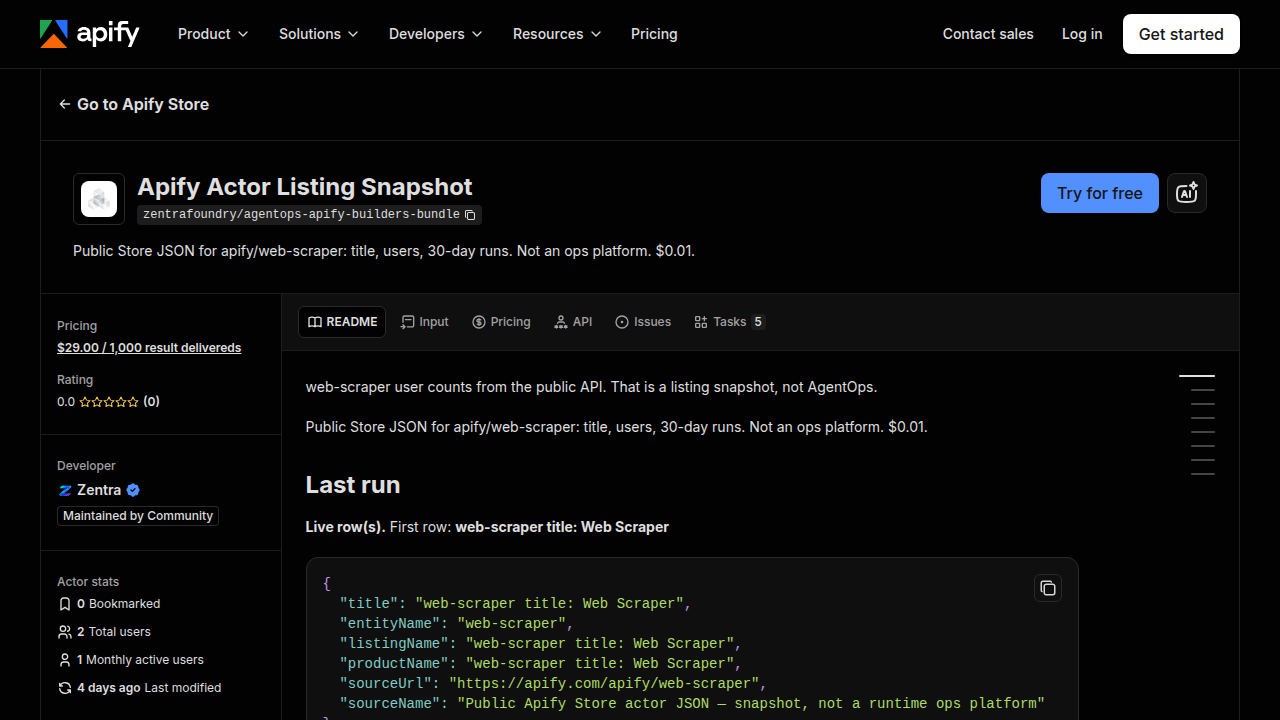
Task: Click the Zentra developer logo icon
Action: pyautogui.click(x=65, y=490)
